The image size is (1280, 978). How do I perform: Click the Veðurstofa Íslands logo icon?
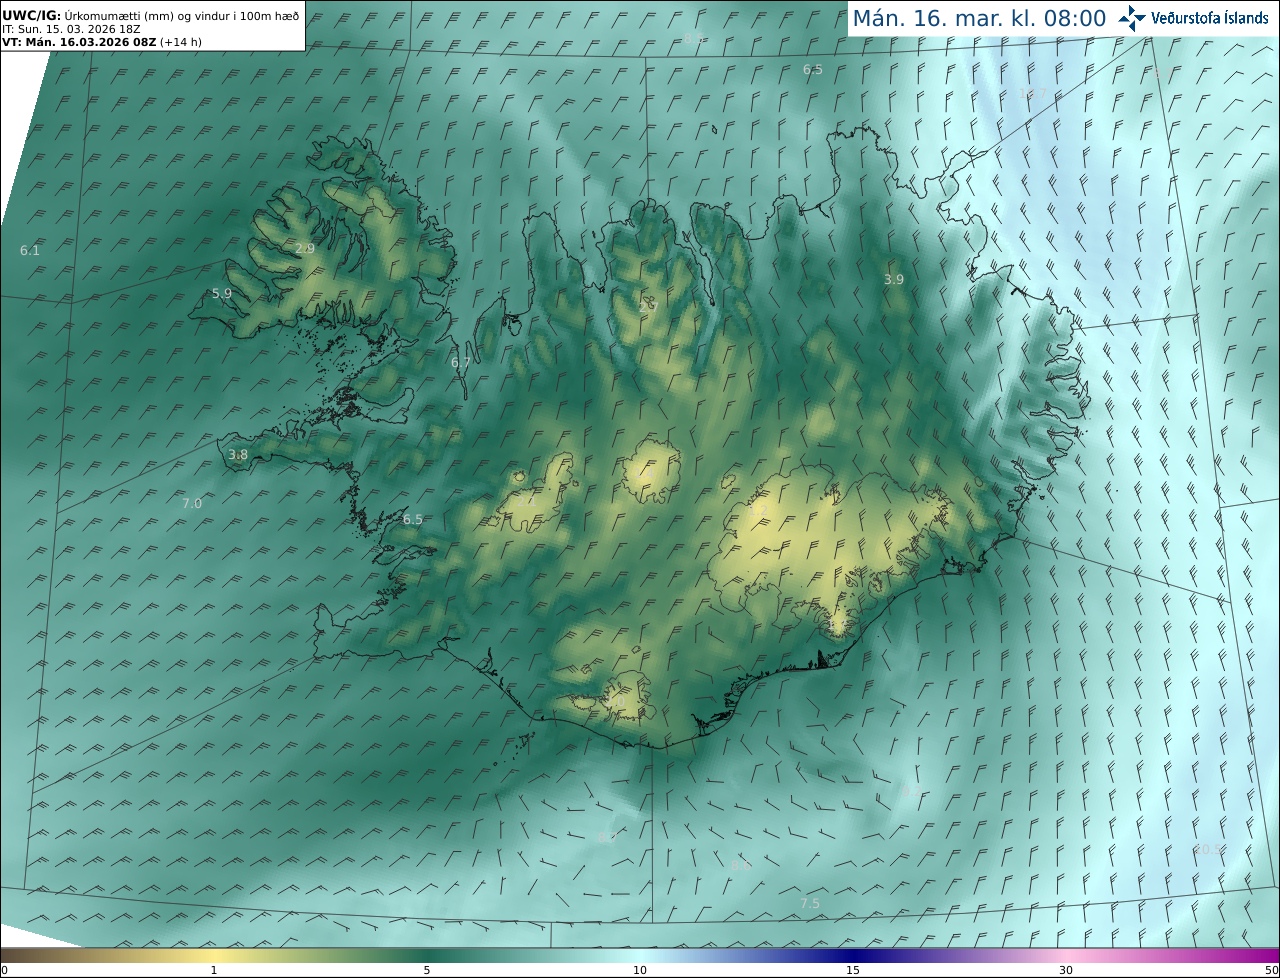(x=1132, y=18)
